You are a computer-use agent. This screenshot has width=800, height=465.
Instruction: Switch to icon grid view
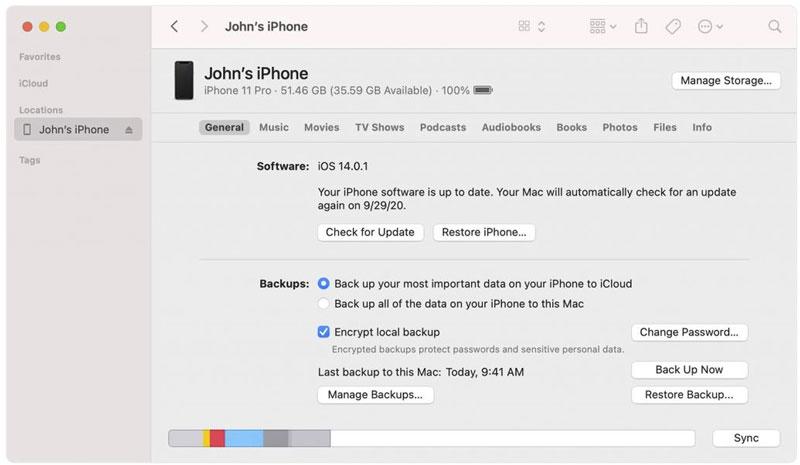[524, 26]
